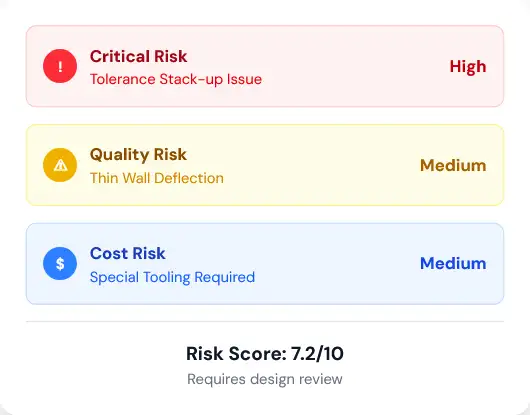Click the Requires design review note
The image size is (530, 415).
pyautogui.click(x=265, y=379)
